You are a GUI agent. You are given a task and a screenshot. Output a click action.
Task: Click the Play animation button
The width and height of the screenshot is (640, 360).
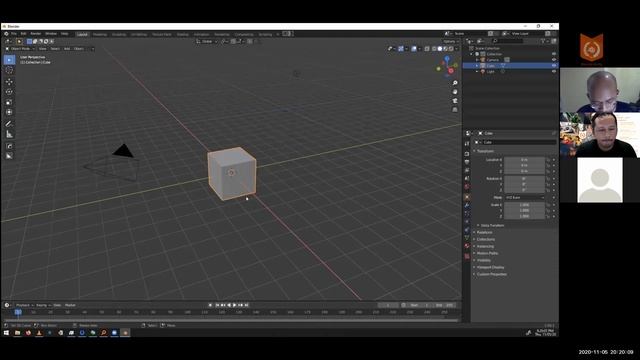point(235,305)
